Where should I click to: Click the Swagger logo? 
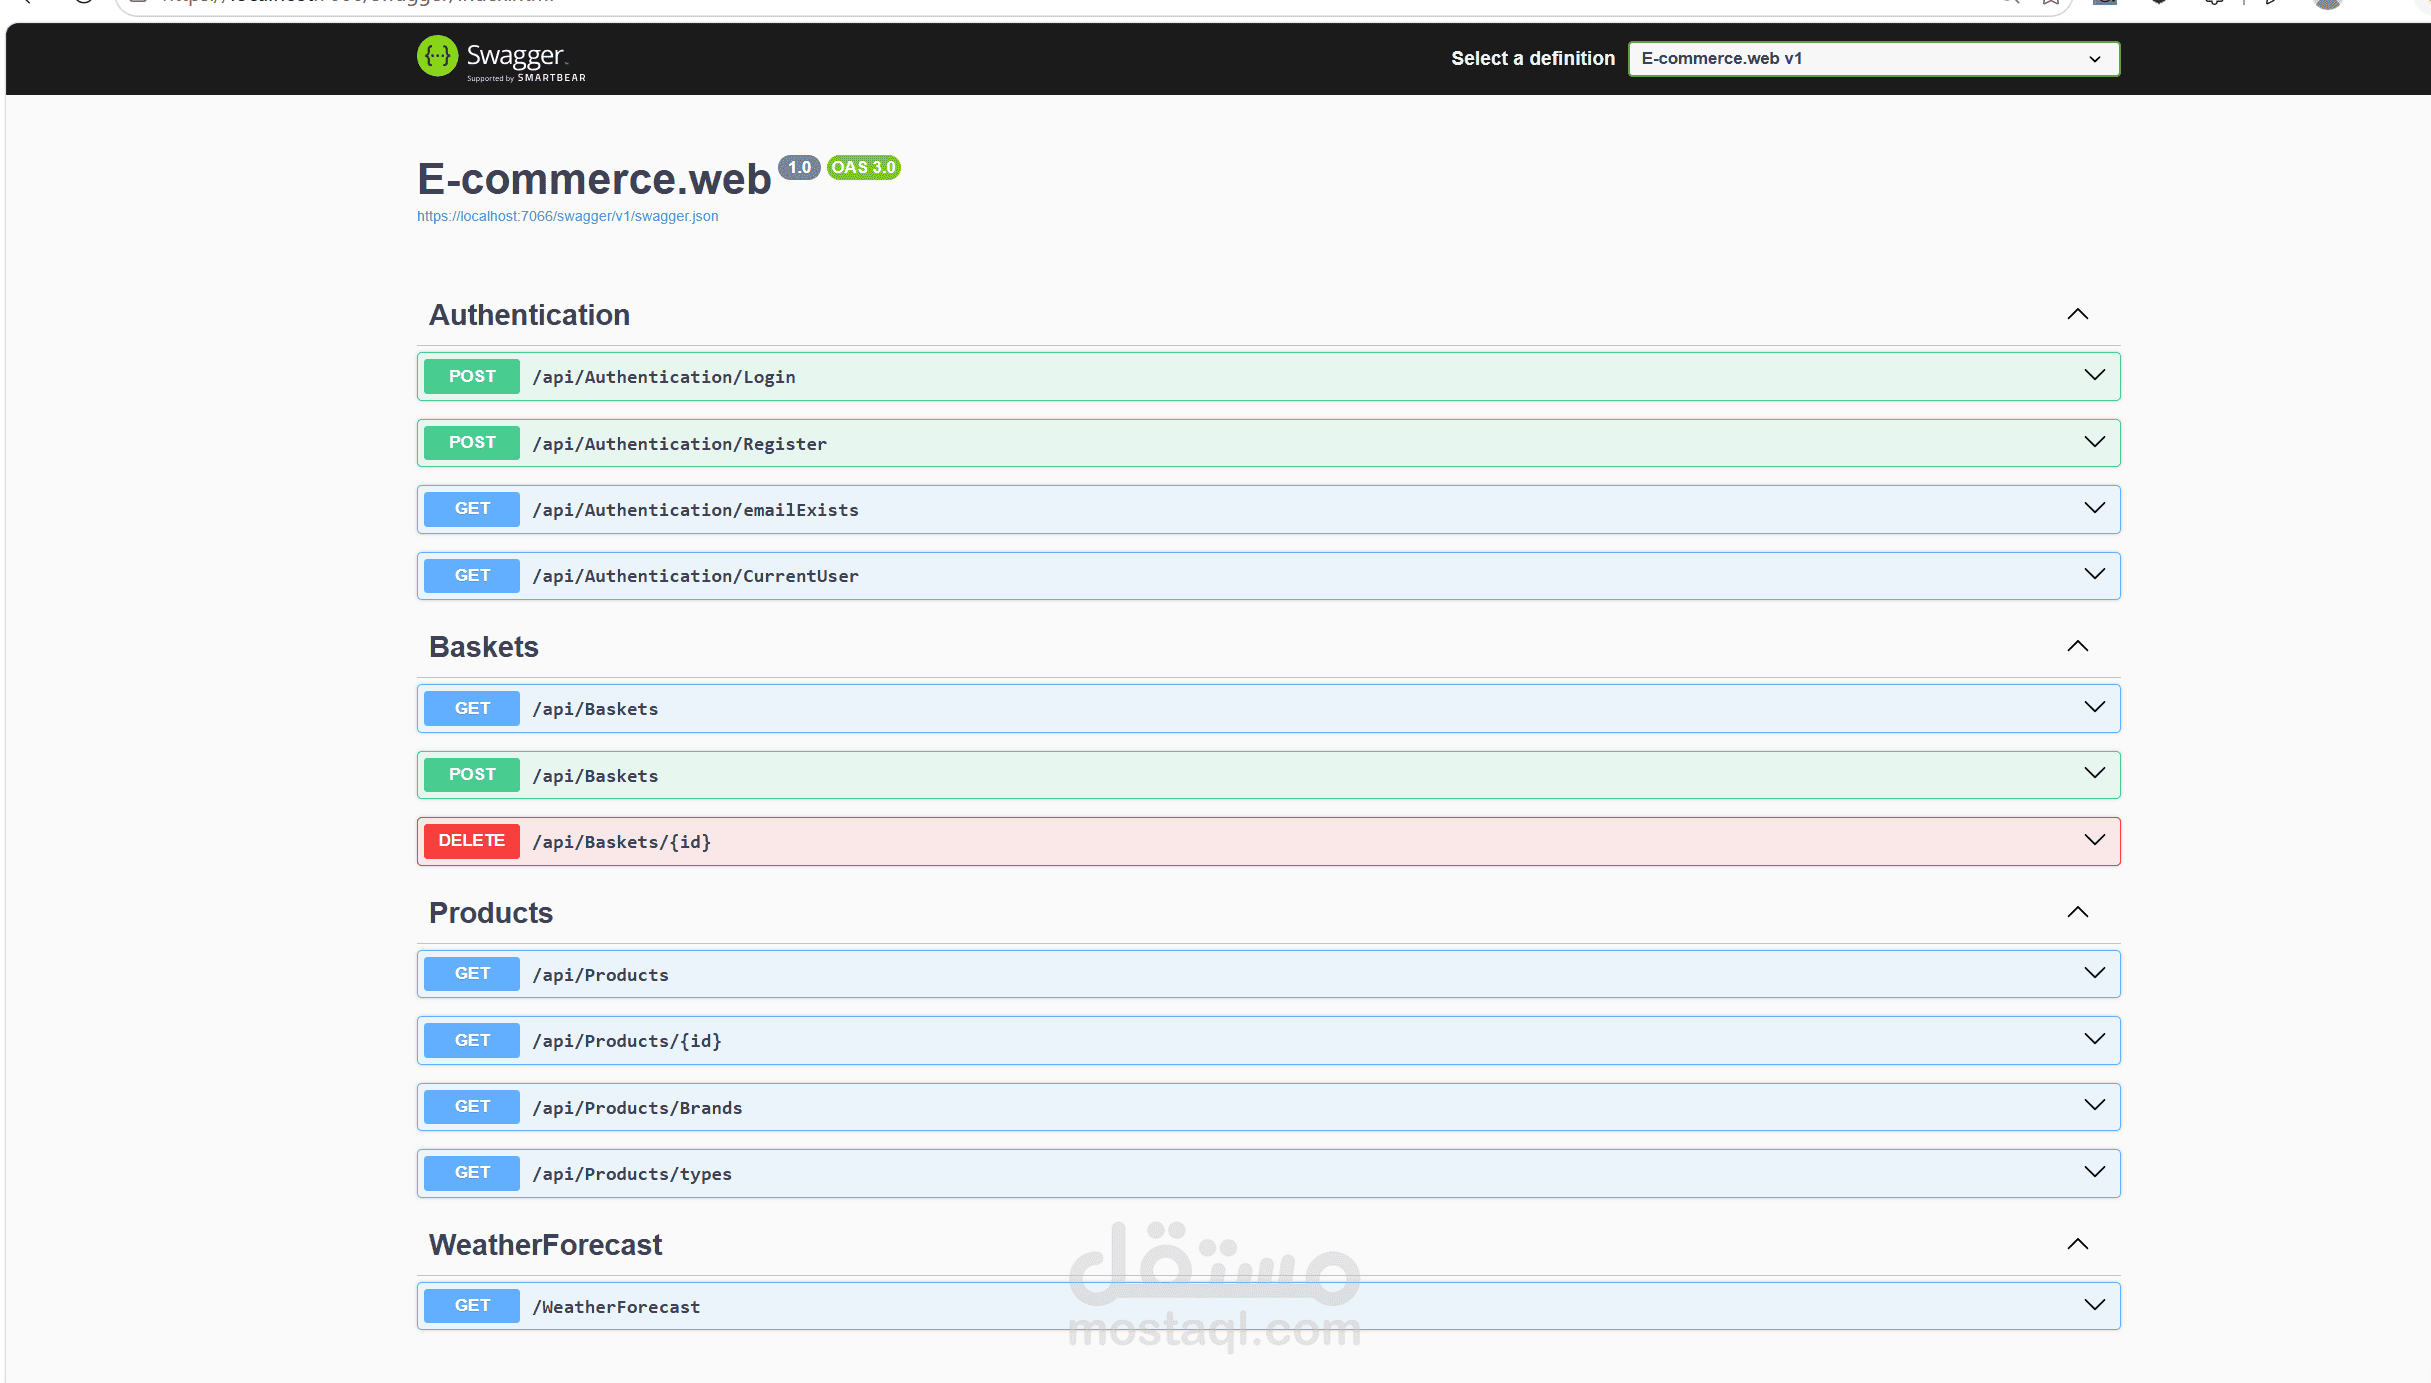point(501,59)
